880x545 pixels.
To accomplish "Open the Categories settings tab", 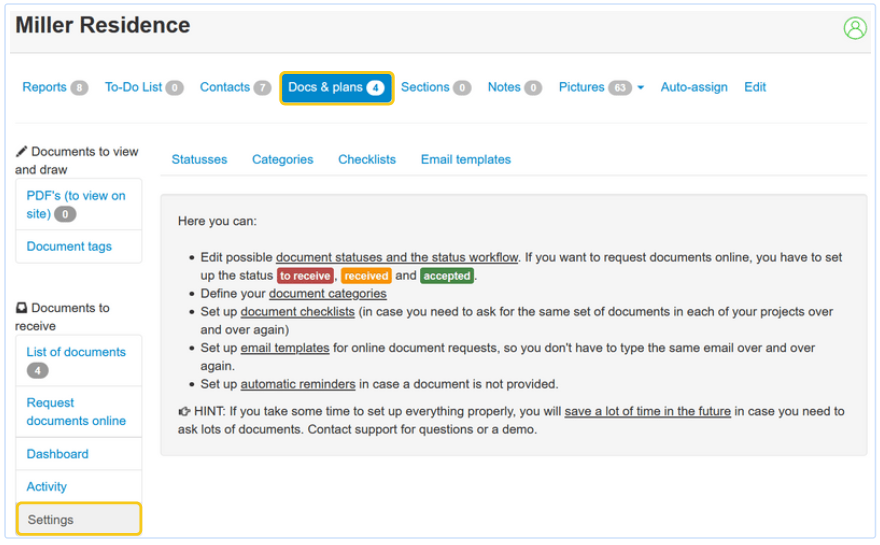I will (282, 160).
